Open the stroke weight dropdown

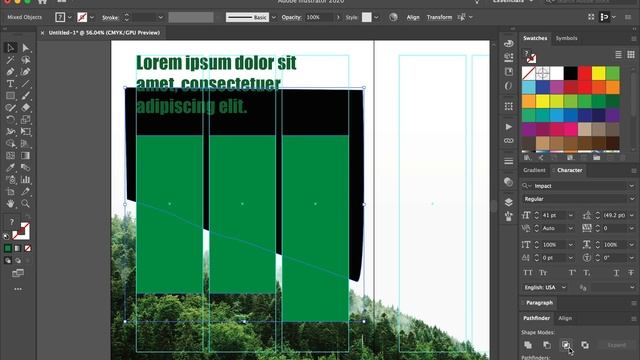pyautogui.click(x=160, y=17)
